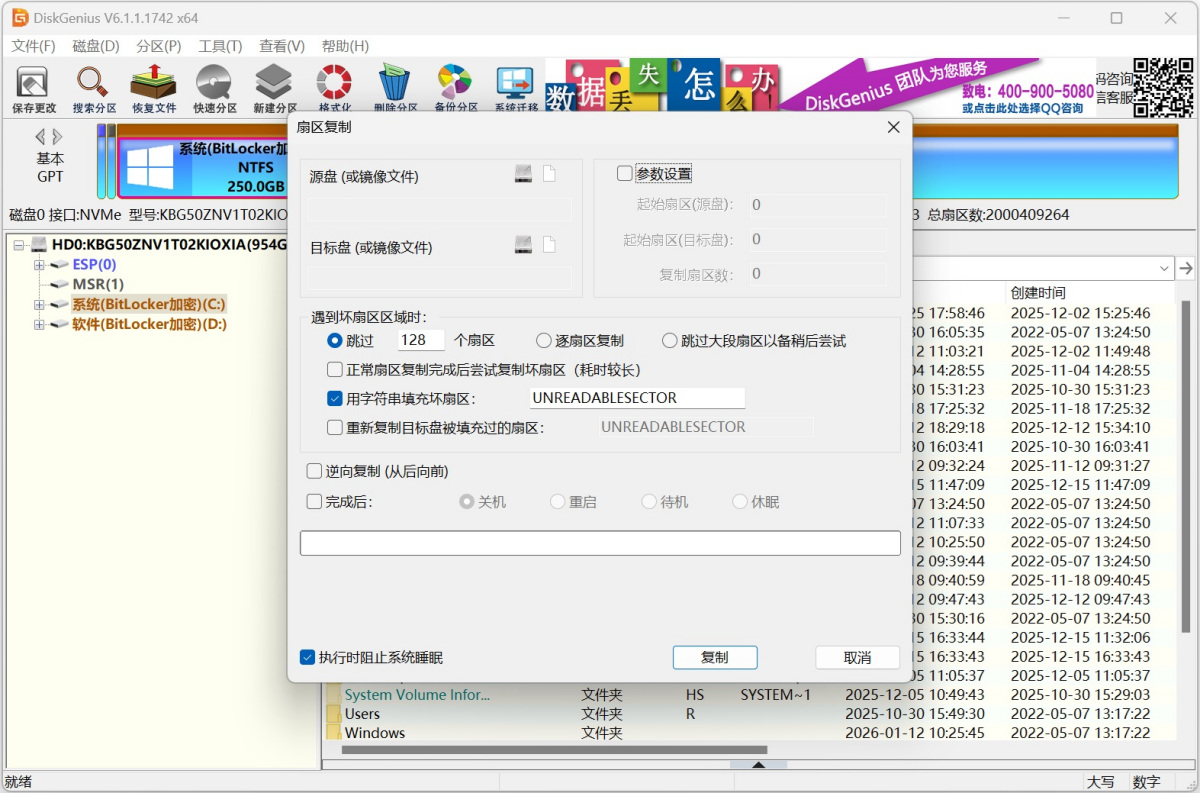Viewport: 1200px width, 793px height.
Task: Click the skip sector count field showing 128
Action: tap(420, 341)
